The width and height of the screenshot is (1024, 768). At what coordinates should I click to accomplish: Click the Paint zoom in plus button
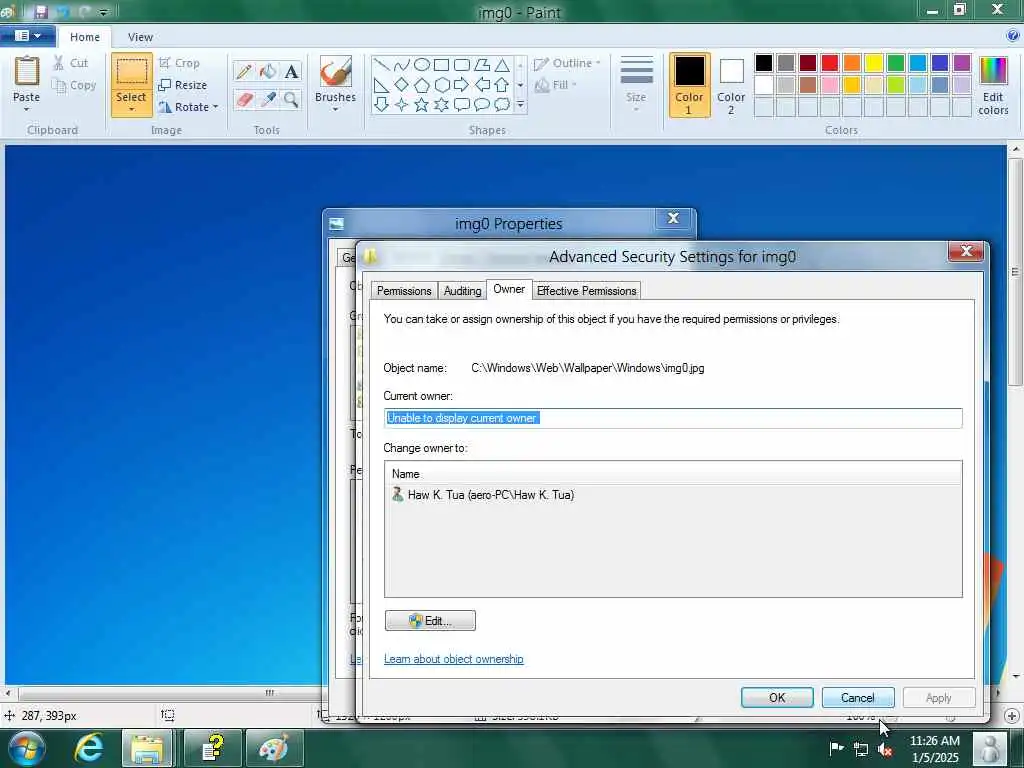(x=1012, y=716)
